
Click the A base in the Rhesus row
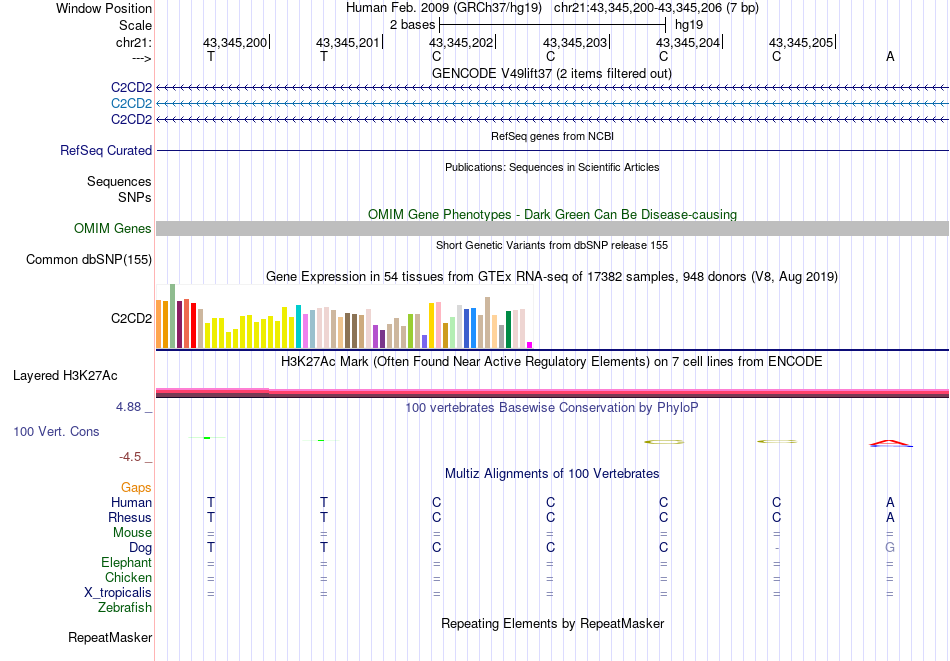point(890,517)
